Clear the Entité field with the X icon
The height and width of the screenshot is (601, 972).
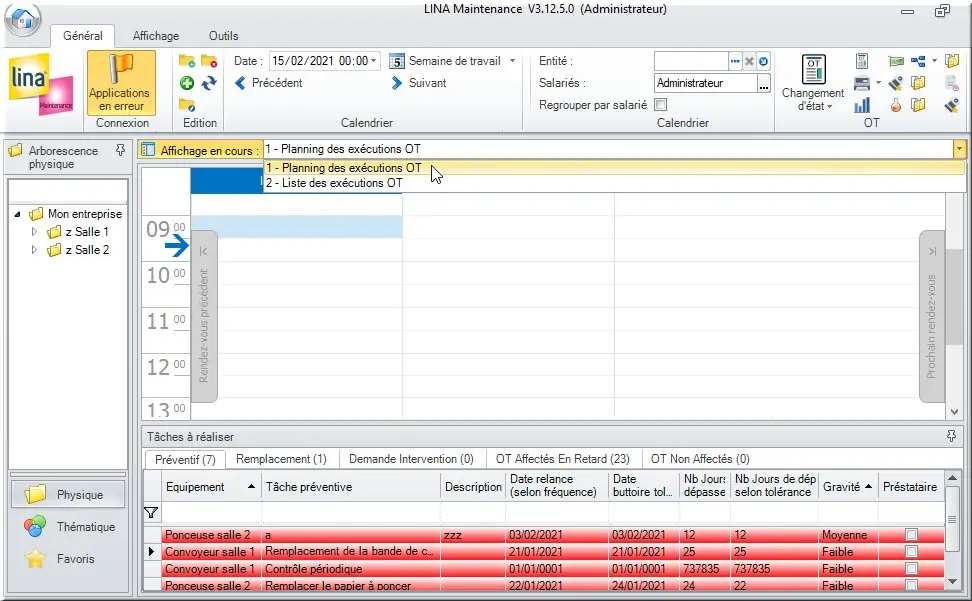pos(749,61)
